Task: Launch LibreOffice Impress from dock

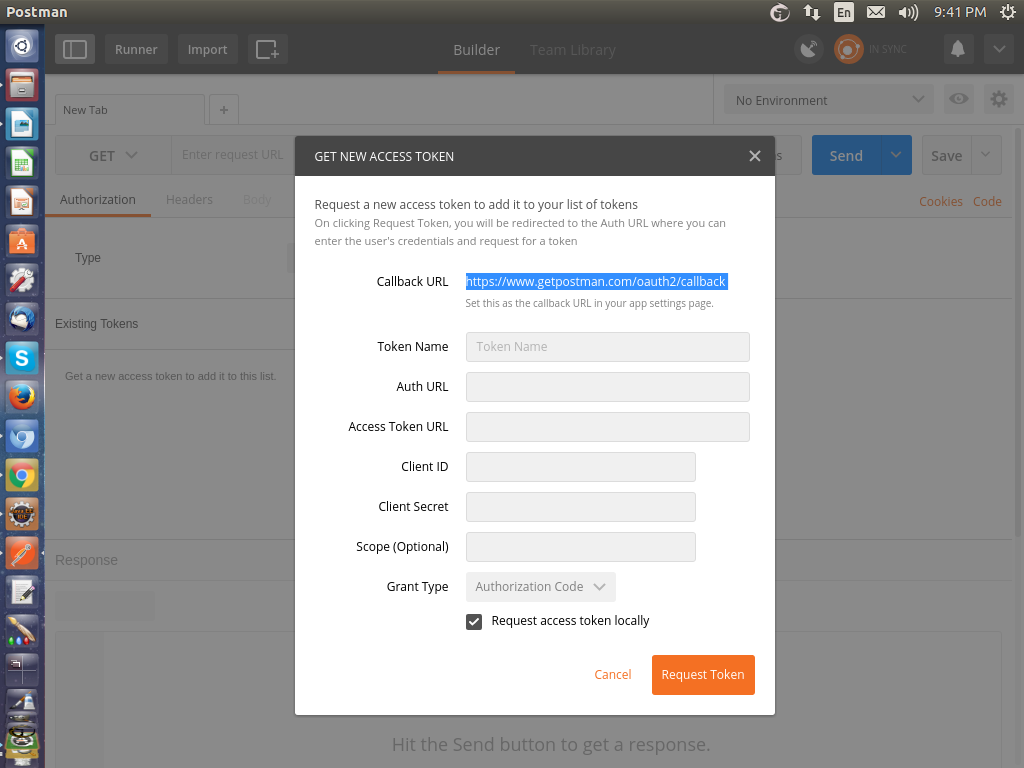Action: pos(22,202)
